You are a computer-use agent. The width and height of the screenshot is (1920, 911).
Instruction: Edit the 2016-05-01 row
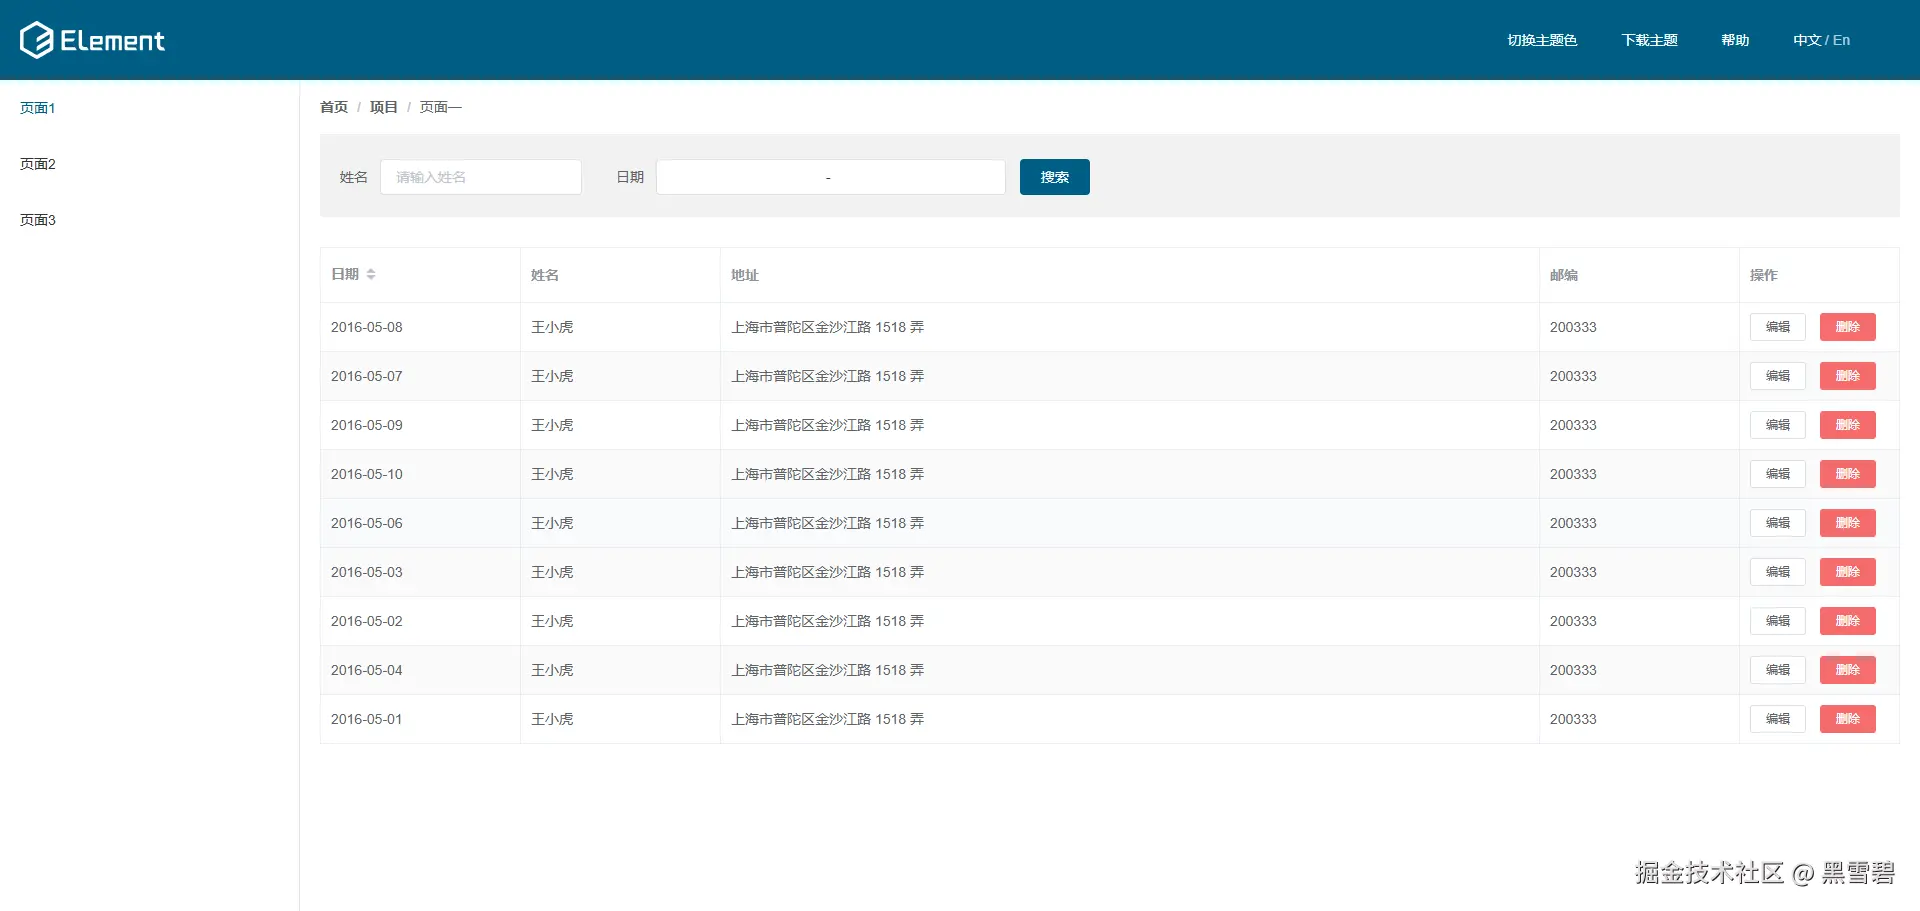click(x=1778, y=719)
